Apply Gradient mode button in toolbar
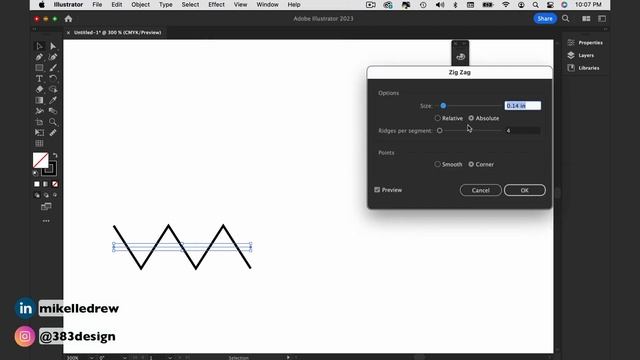Screen dimensions: 640x360 46,184
